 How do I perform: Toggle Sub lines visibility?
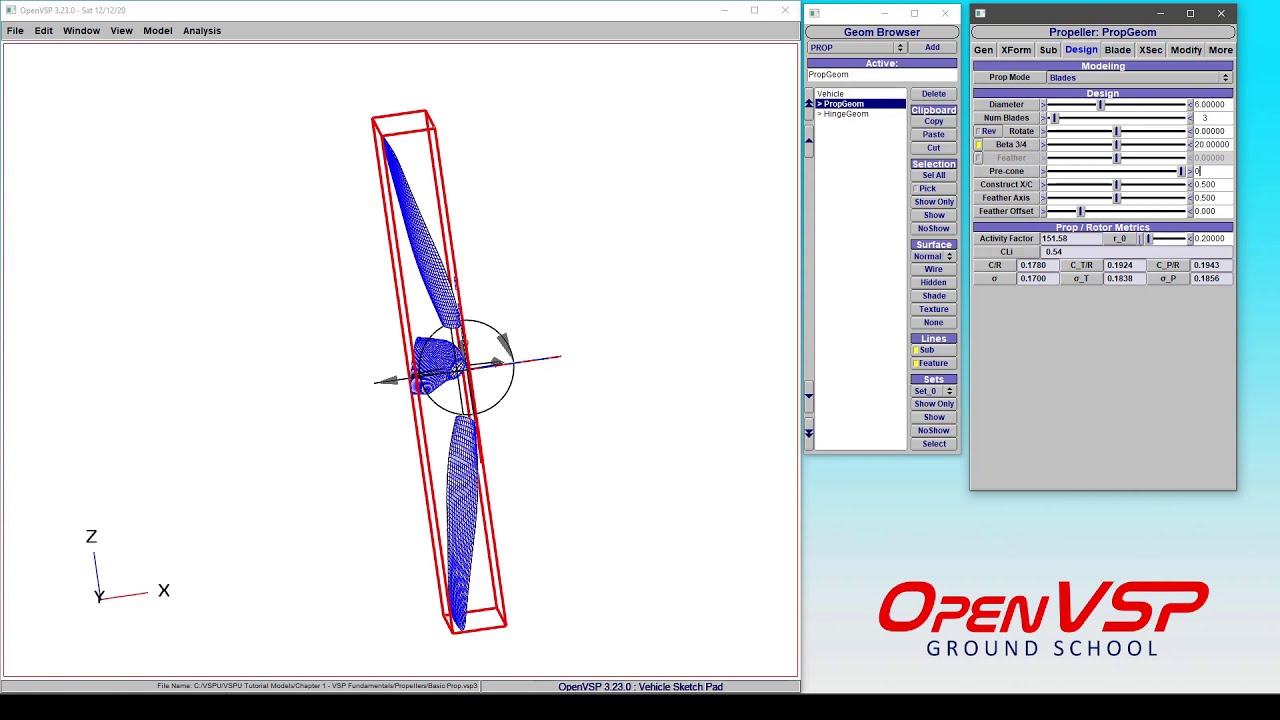point(933,350)
